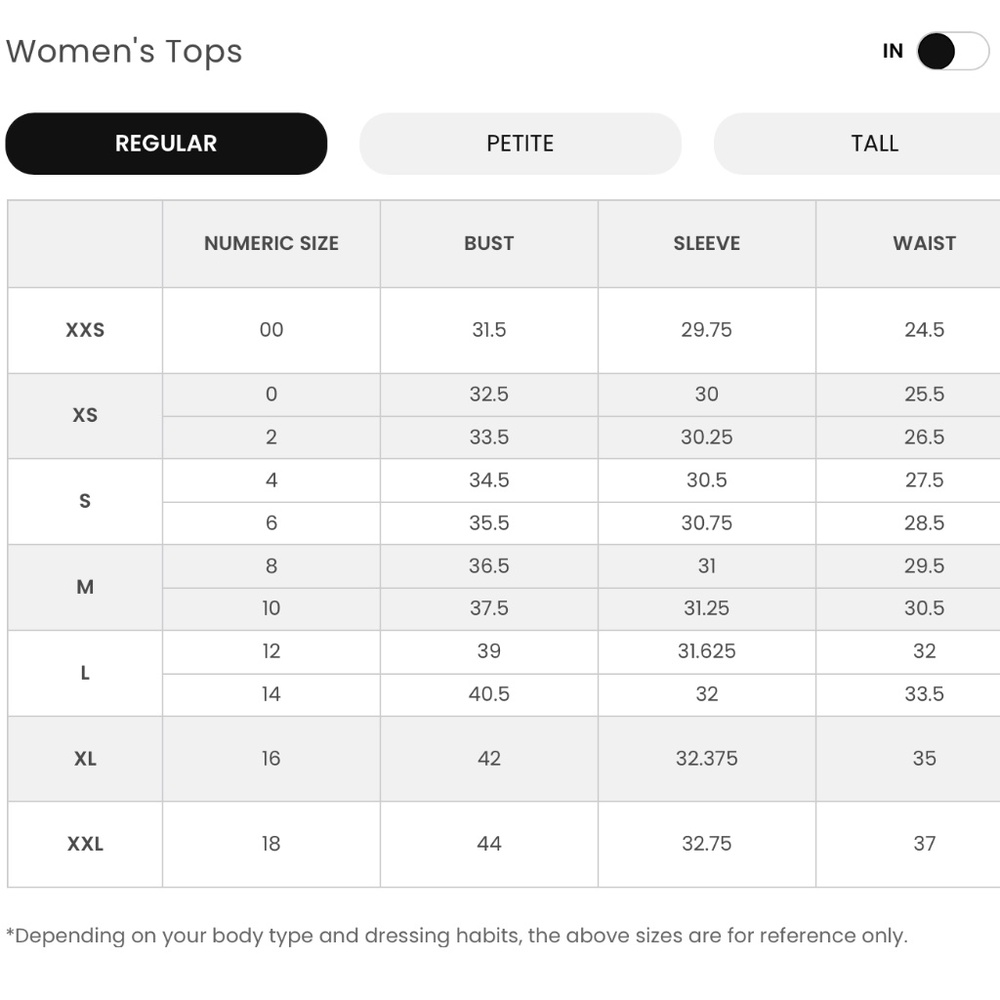Click the BUST column header
The height and width of the screenshot is (1000, 1000).
click(489, 244)
